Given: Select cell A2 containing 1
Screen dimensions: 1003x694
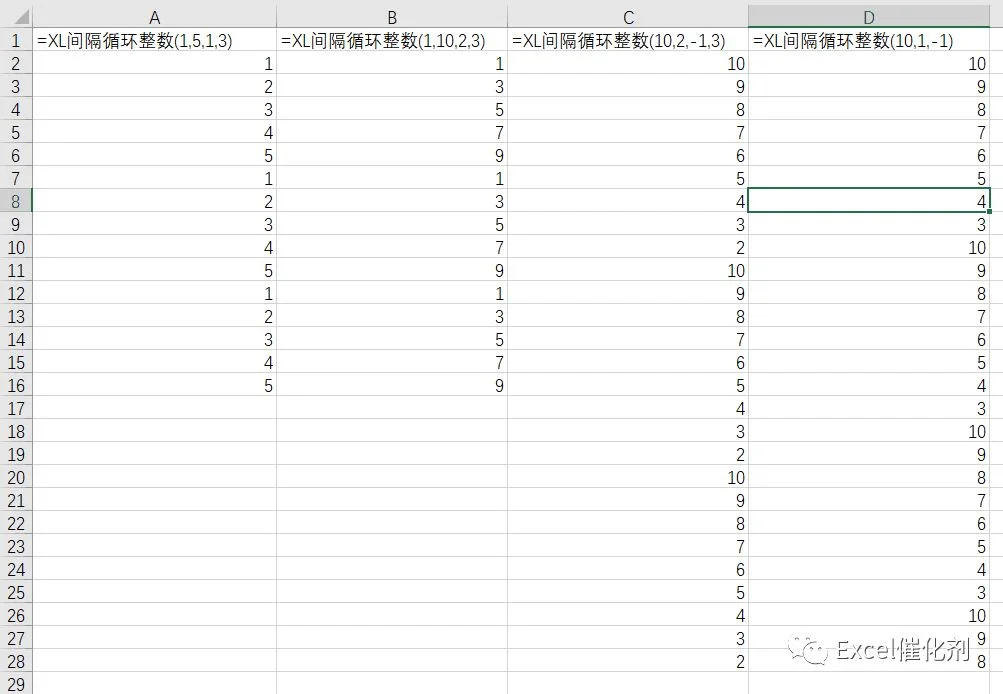Looking at the screenshot, I should (x=154, y=63).
